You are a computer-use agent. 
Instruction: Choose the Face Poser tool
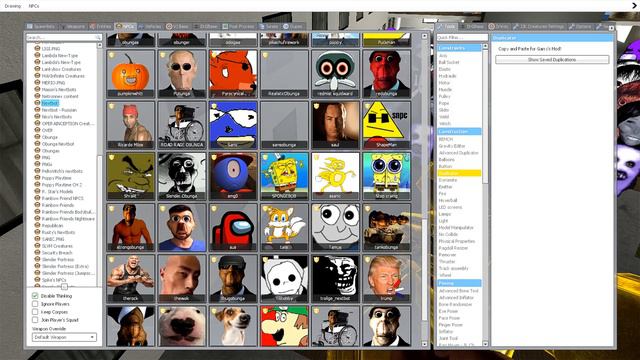point(449,318)
